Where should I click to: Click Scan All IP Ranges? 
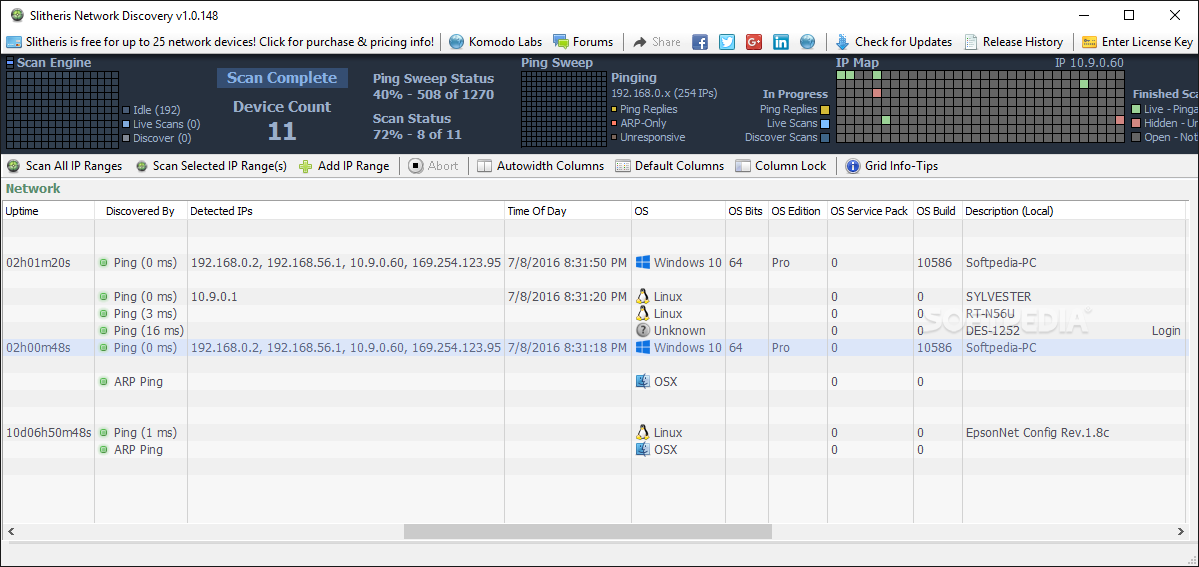coord(64,166)
